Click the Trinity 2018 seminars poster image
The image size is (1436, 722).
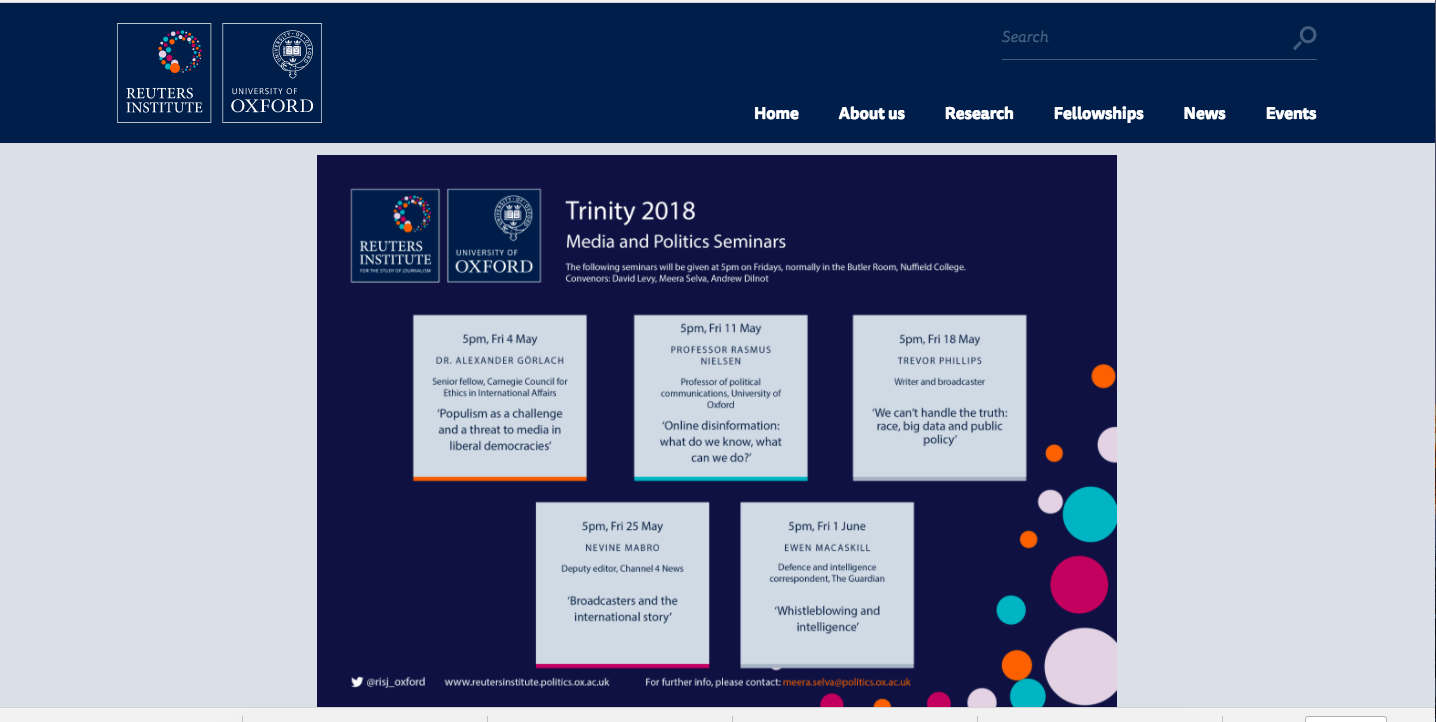click(x=716, y=431)
